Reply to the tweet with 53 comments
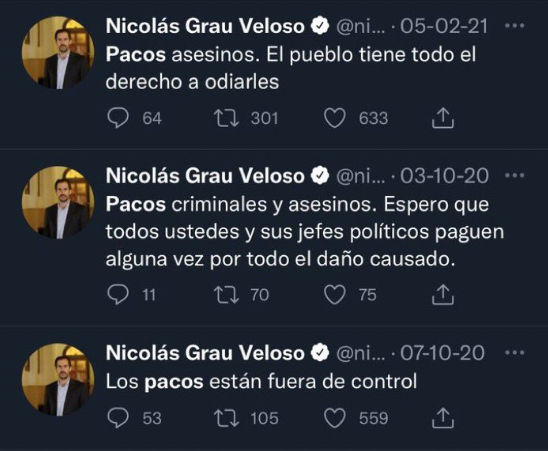The width and height of the screenshot is (548, 451). (118, 418)
